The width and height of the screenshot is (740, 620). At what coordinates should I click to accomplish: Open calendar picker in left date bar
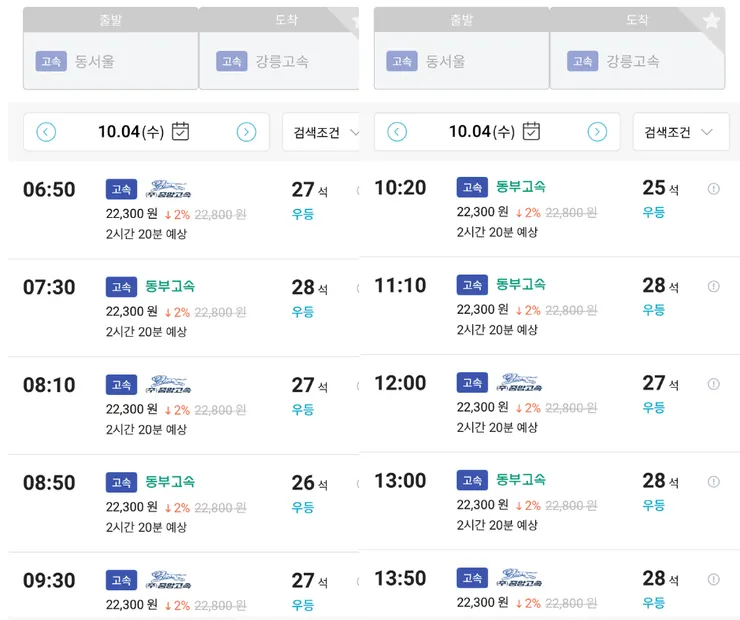181,131
